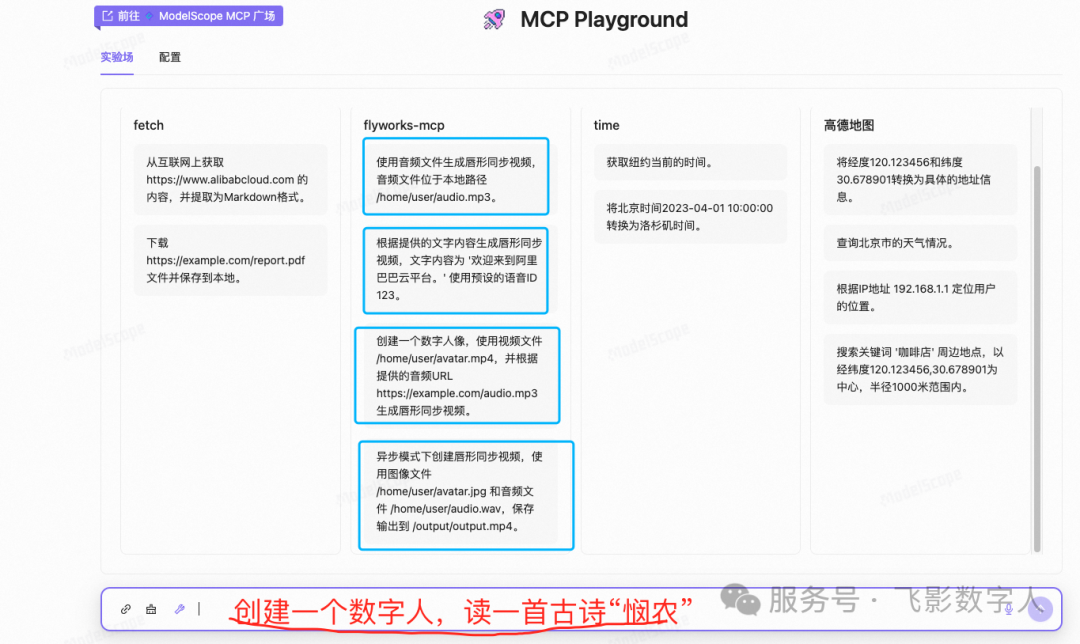The image size is (1080, 644).
Task: Select the 获取纽约当前的时间 example
Action: (x=690, y=163)
